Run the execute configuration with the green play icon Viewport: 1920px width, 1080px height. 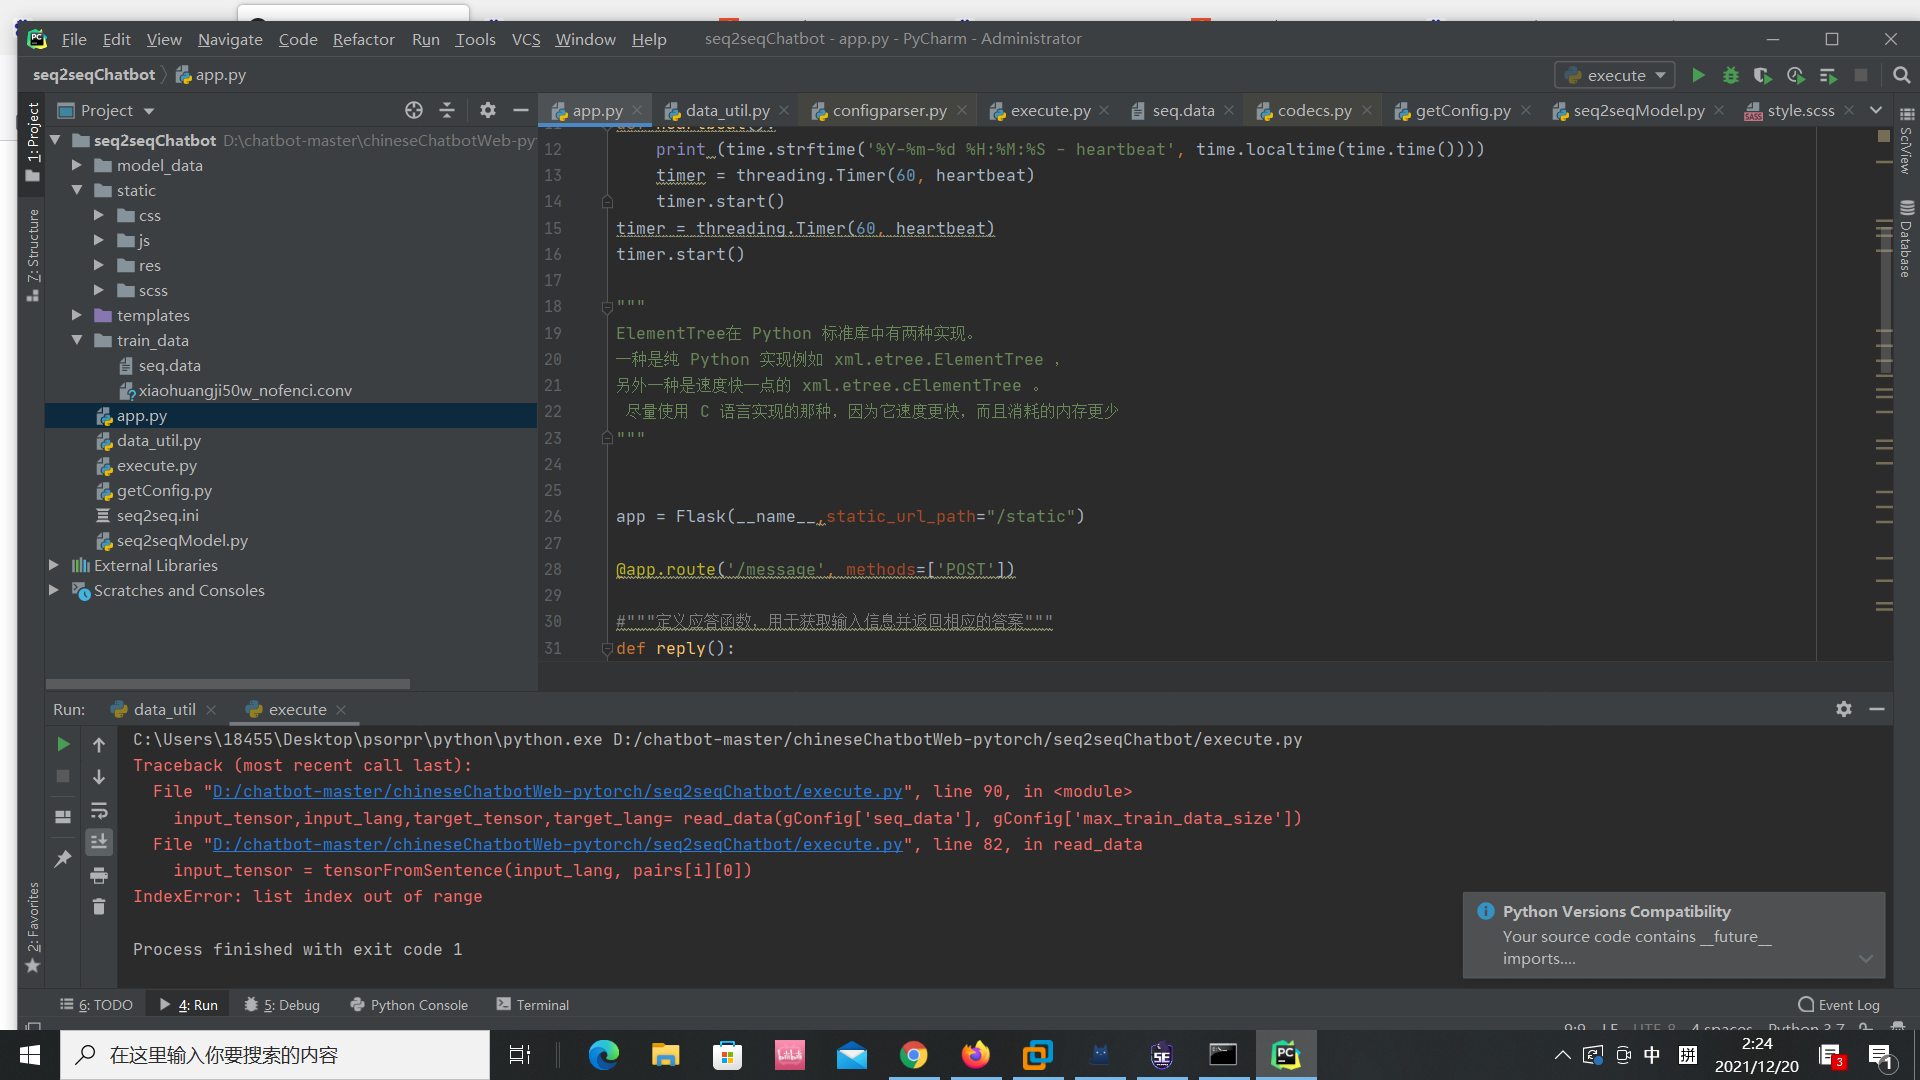pyautogui.click(x=1699, y=75)
